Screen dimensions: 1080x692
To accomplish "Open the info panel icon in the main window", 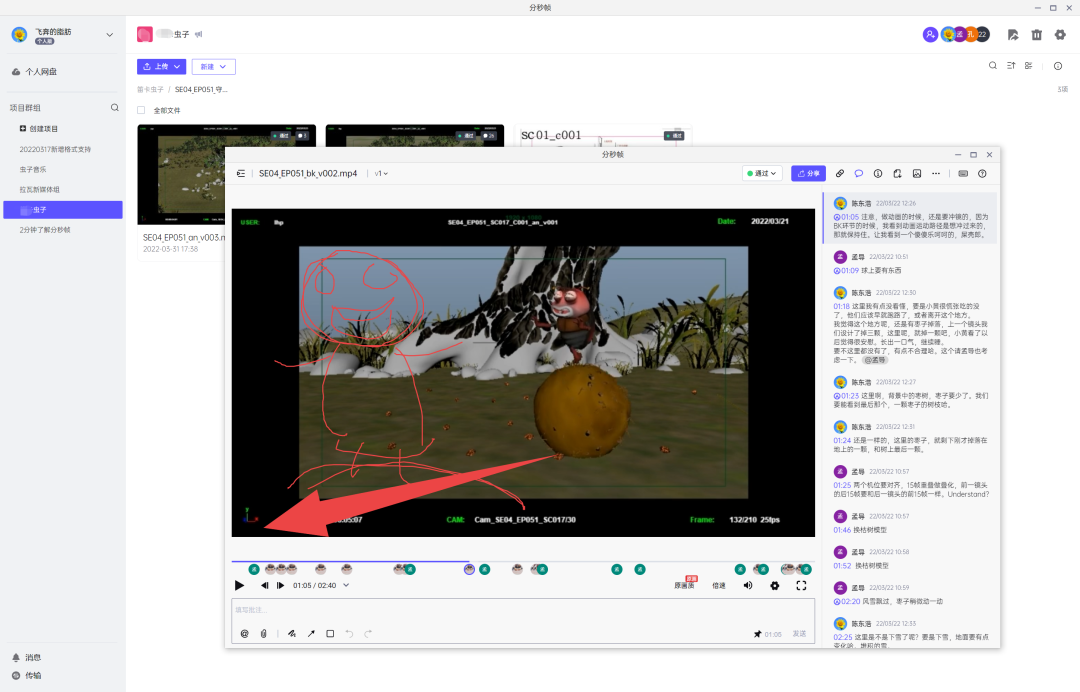I will (1058, 66).
